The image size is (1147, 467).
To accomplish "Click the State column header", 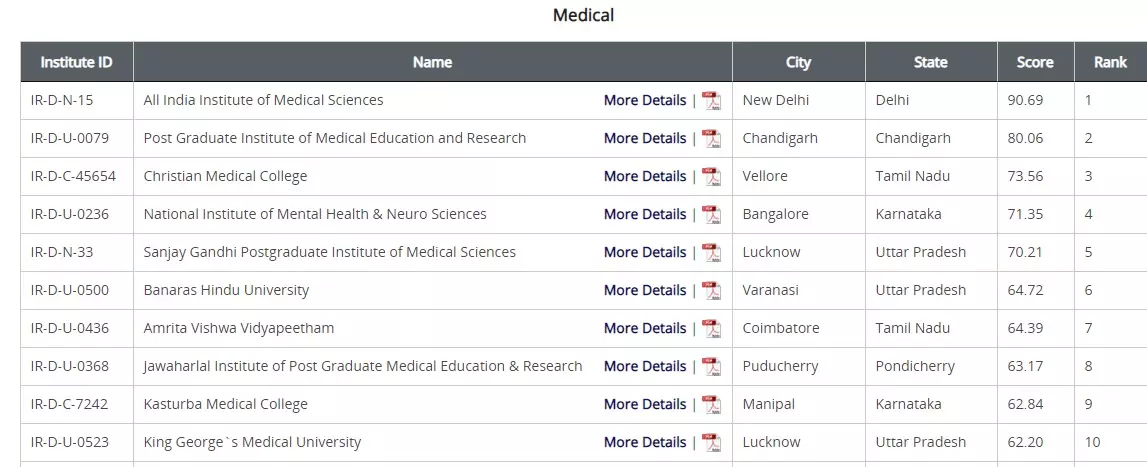I will (930, 62).
